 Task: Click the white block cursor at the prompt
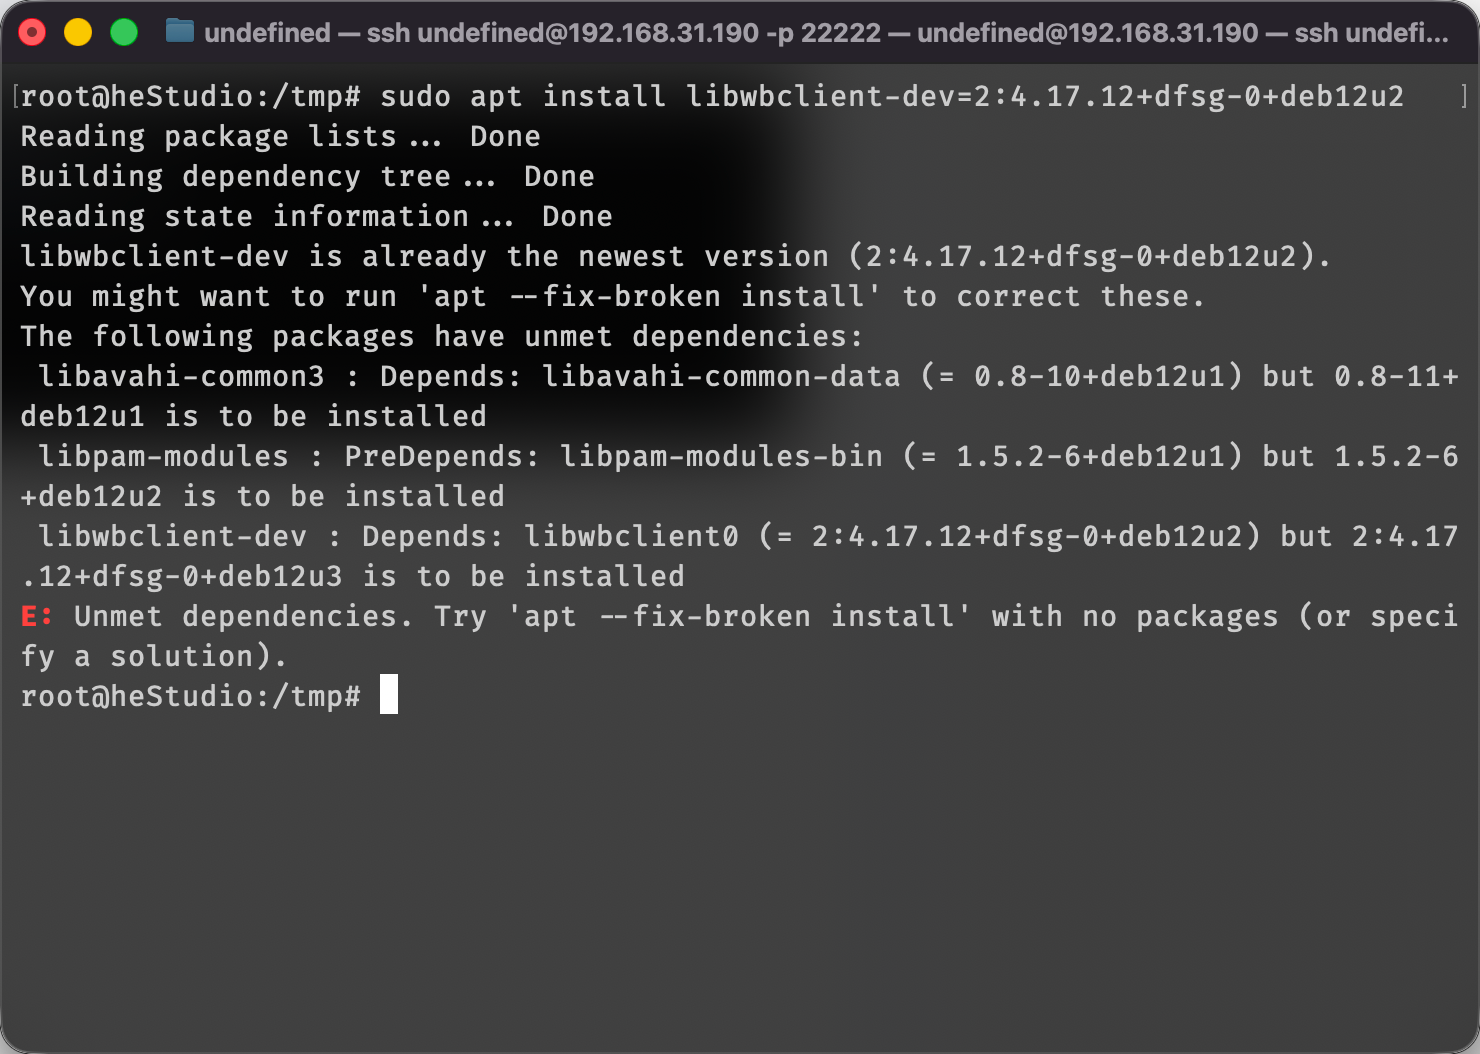[x=389, y=695]
